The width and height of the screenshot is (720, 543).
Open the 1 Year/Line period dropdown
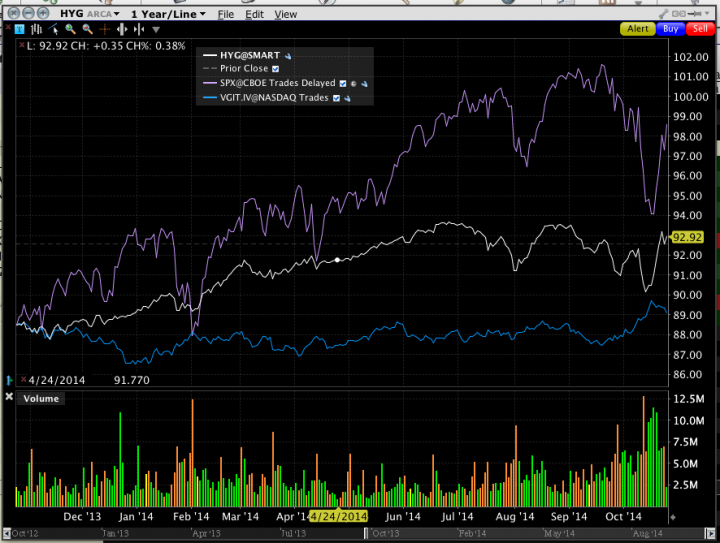169,14
